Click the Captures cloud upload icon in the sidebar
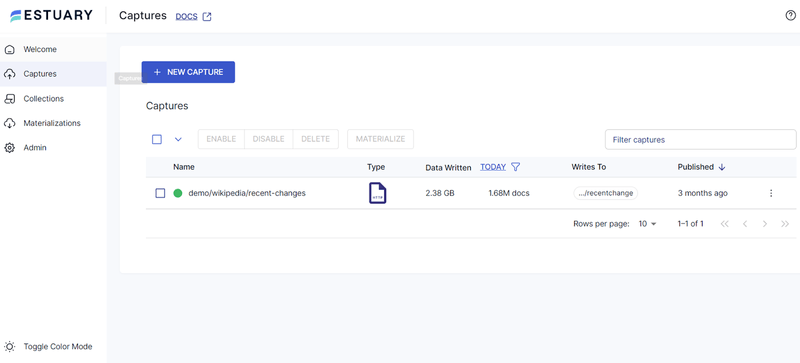This screenshot has height=363, width=800. pyautogui.click(x=9, y=74)
